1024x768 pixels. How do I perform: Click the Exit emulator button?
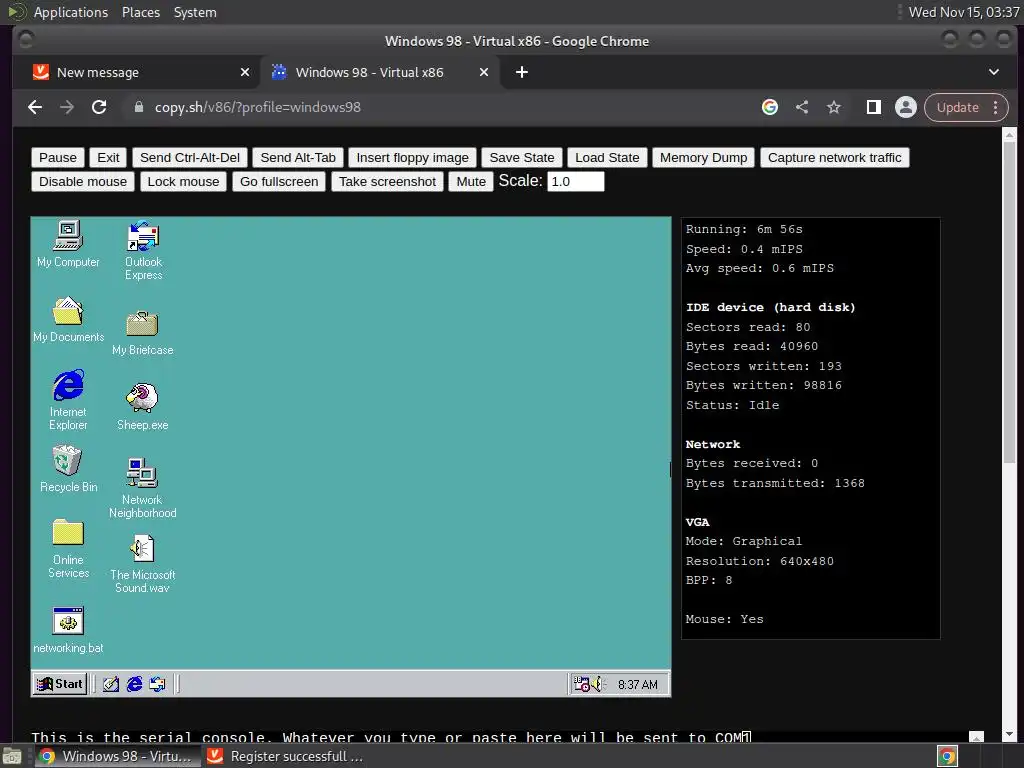[x=108, y=157]
